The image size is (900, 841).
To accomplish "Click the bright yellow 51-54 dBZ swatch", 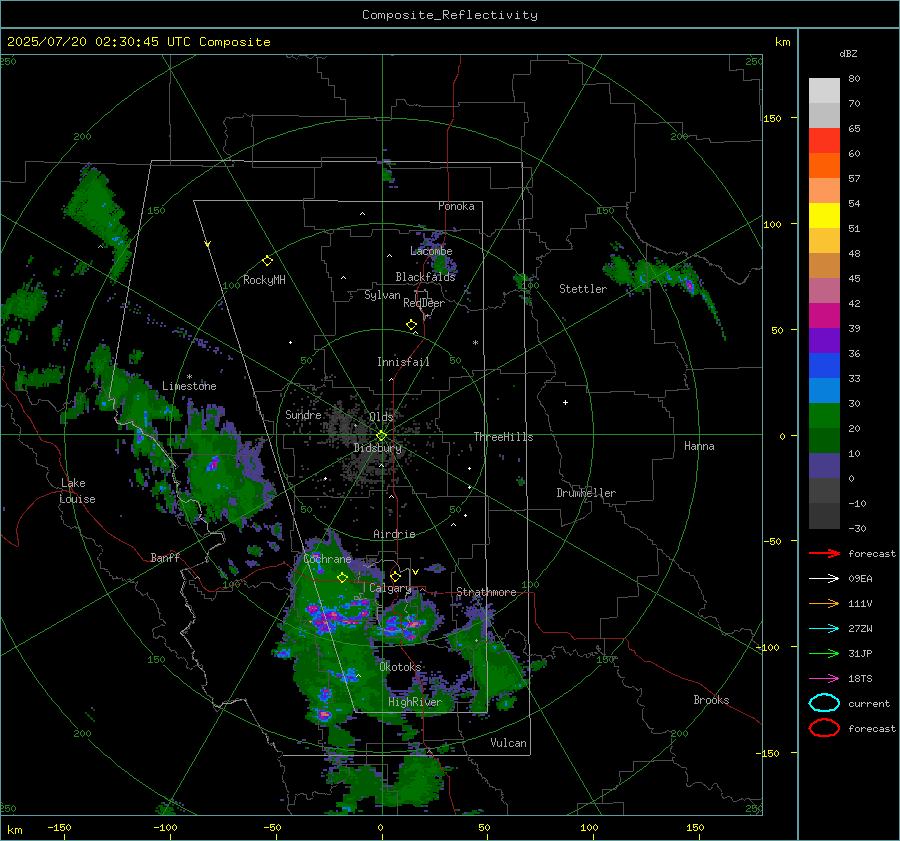I will point(824,216).
